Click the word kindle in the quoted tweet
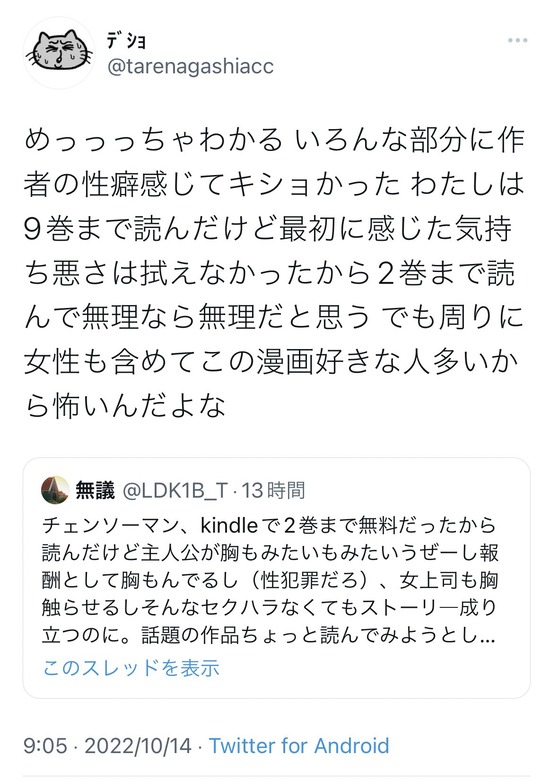550x781 pixels. pos(229,525)
